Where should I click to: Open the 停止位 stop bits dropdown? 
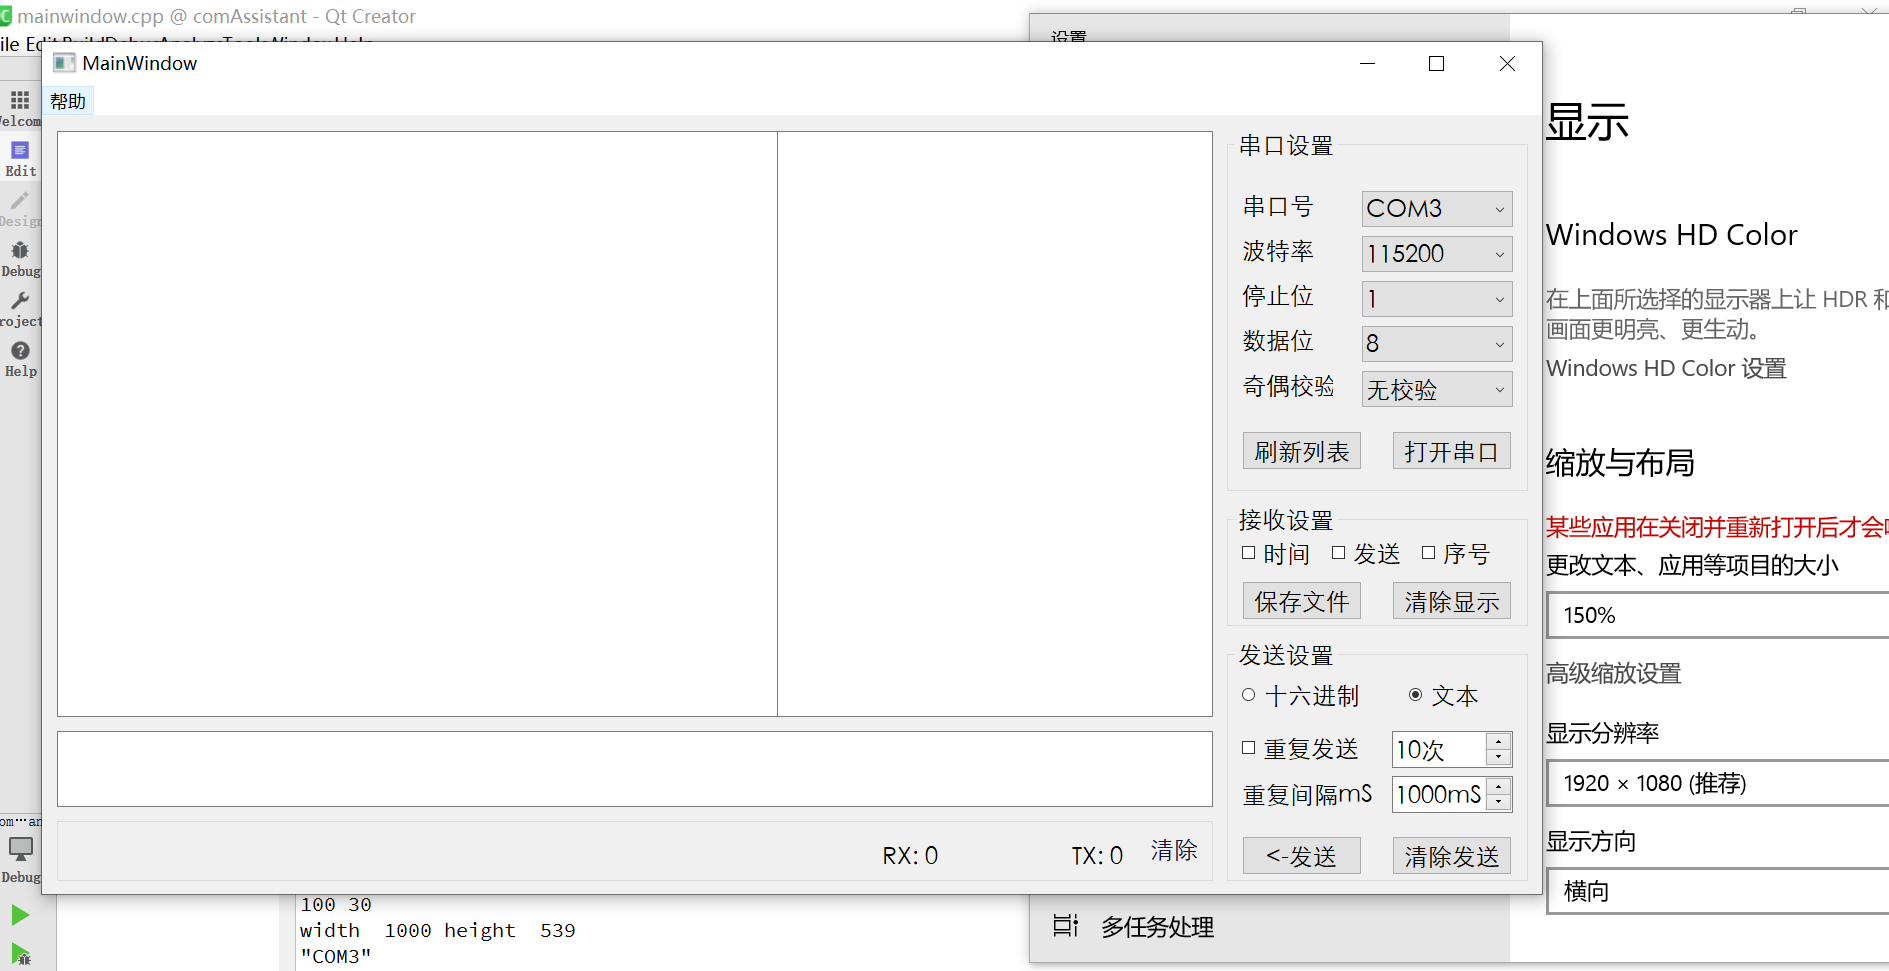(x=1437, y=299)
